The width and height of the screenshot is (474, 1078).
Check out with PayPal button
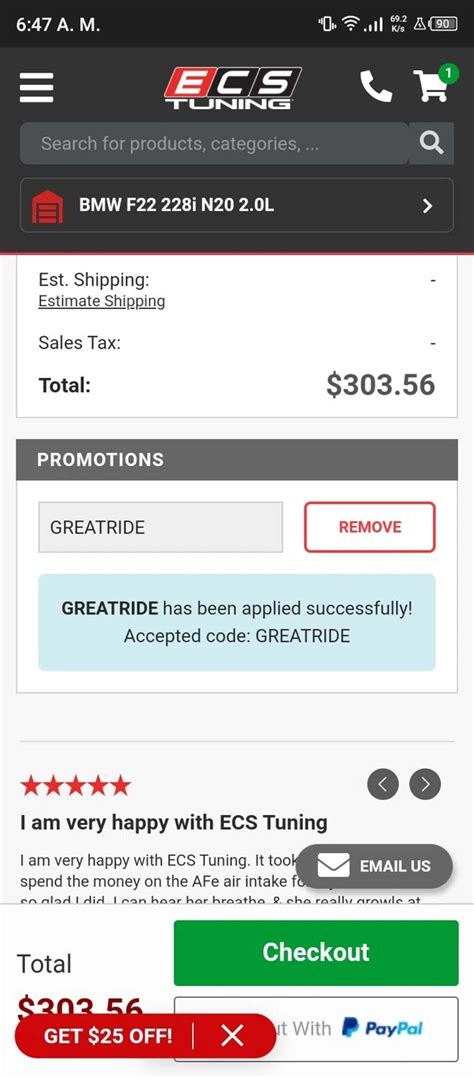[x=316, y=1028]
